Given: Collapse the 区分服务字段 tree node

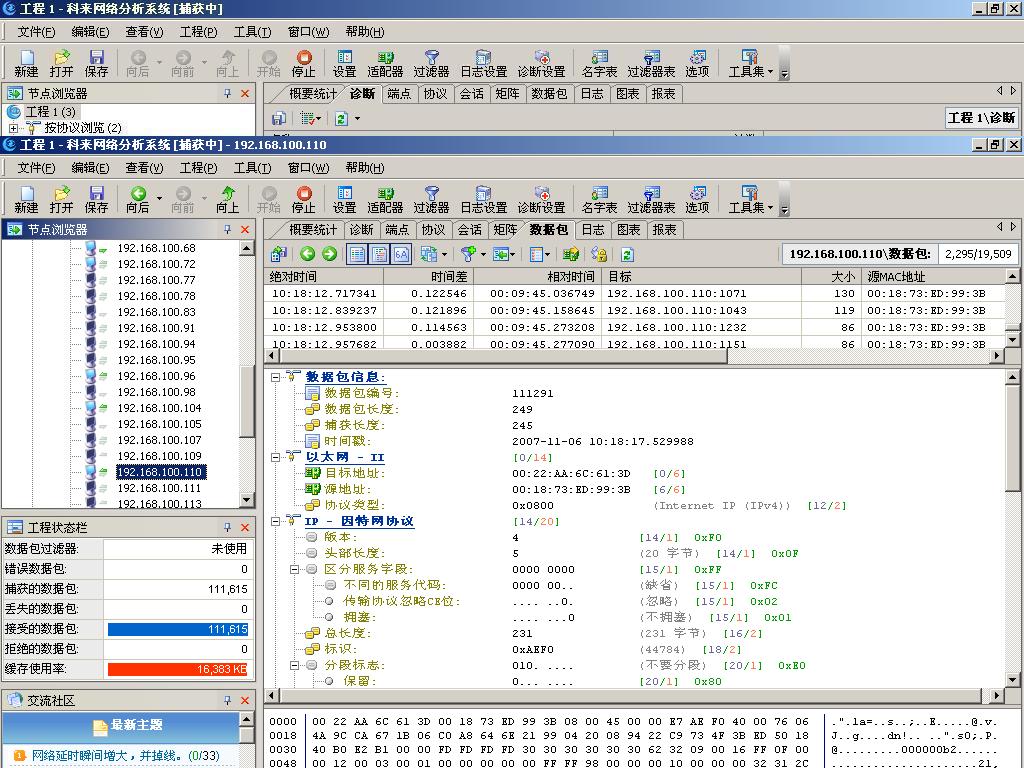Looking at the screenshot, I should (x=295, y=569).
